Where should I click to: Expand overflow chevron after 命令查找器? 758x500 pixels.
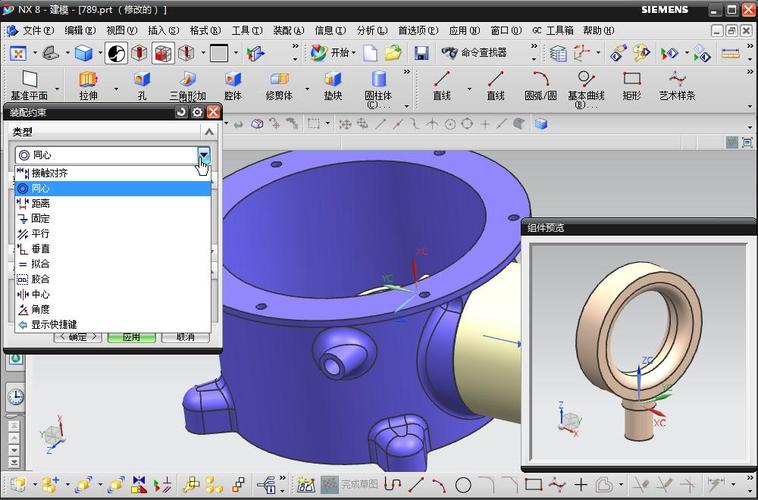tap(534, 46)
